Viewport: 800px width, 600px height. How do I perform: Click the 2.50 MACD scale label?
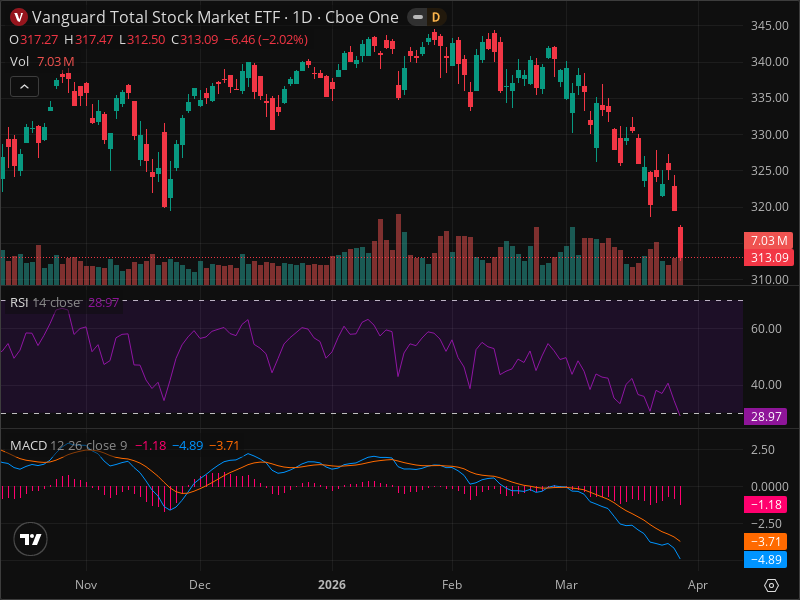763,450
